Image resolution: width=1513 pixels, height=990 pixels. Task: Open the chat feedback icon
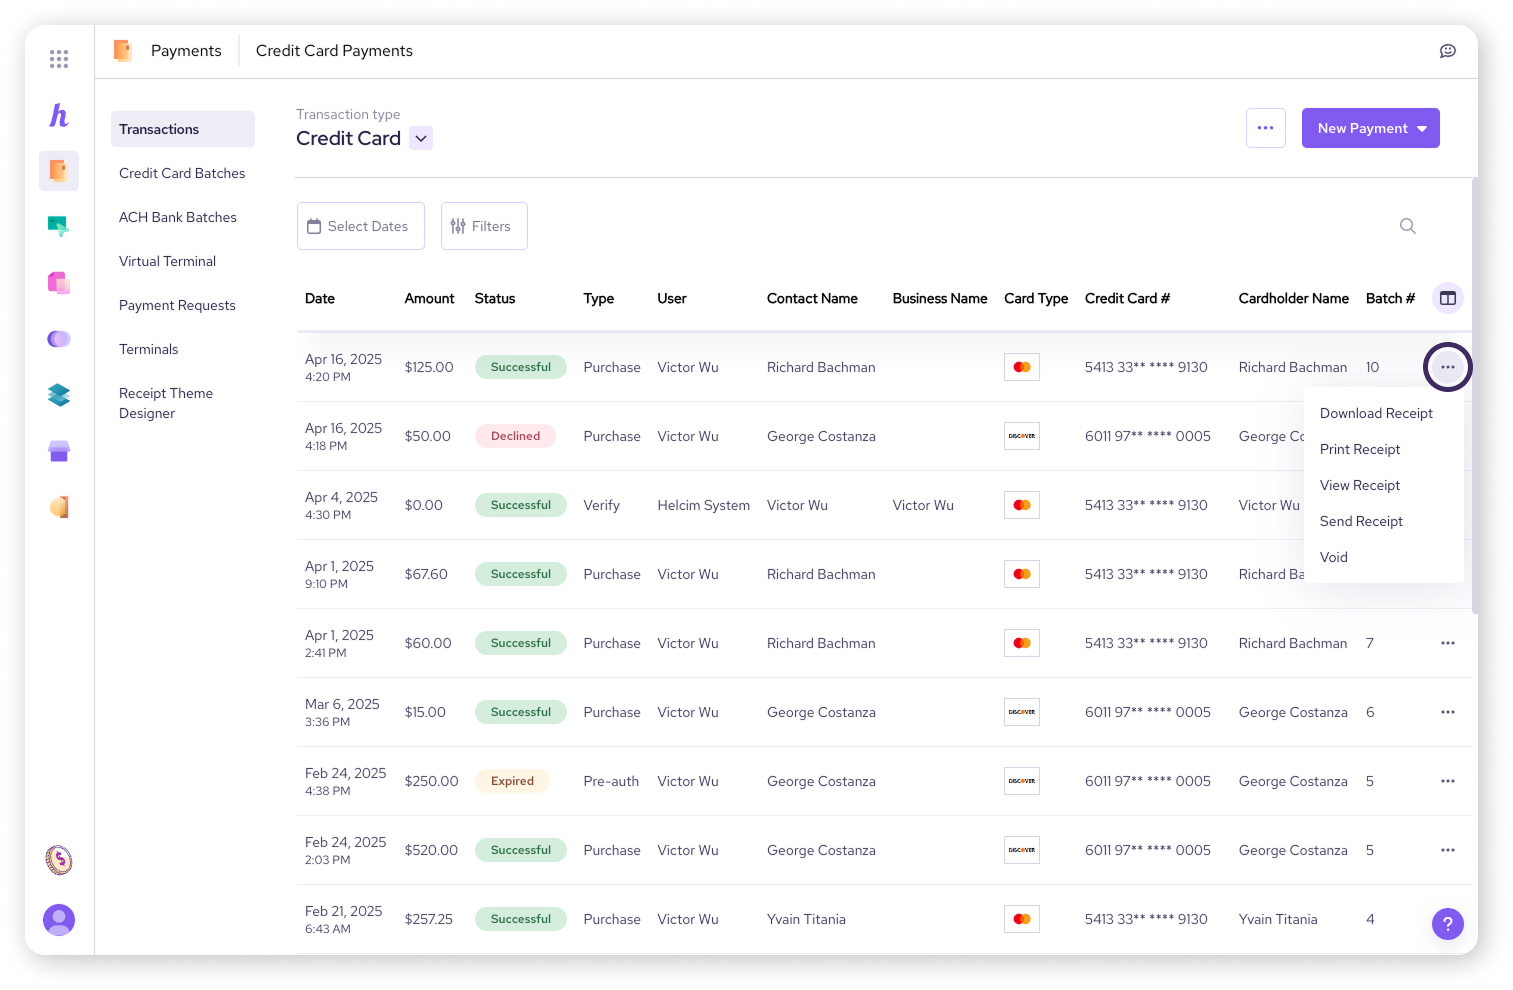pos(1447,51)
